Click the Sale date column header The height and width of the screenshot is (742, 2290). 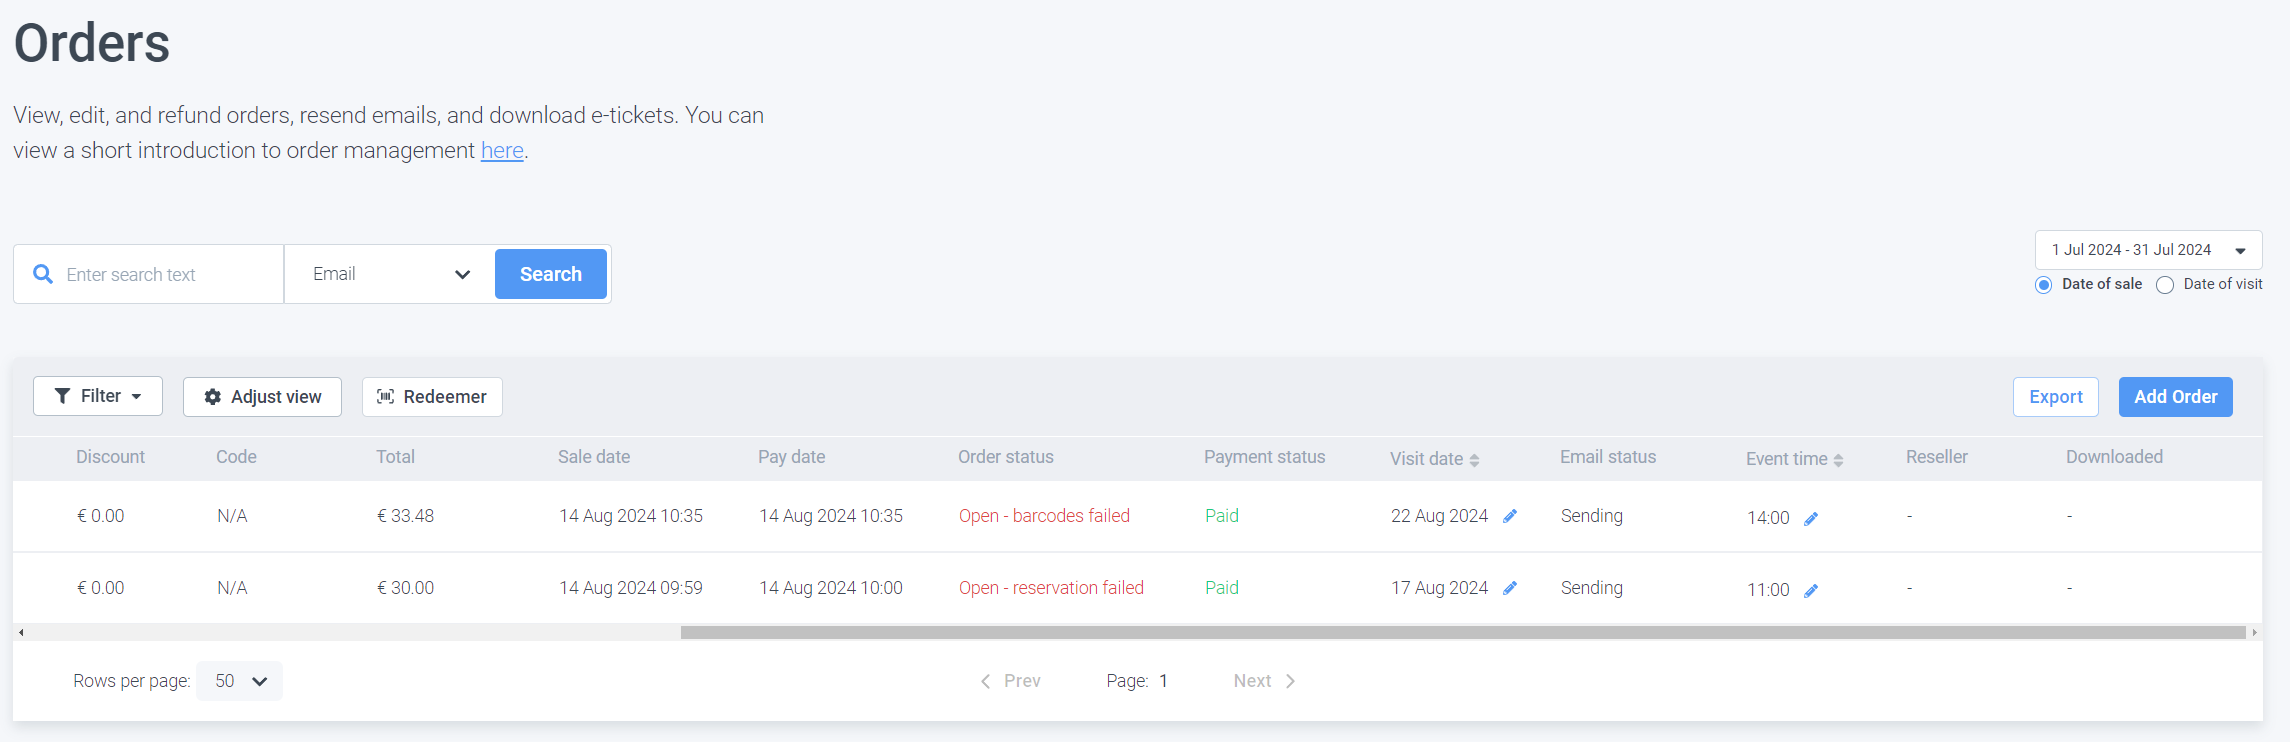(x=594, y=457)
